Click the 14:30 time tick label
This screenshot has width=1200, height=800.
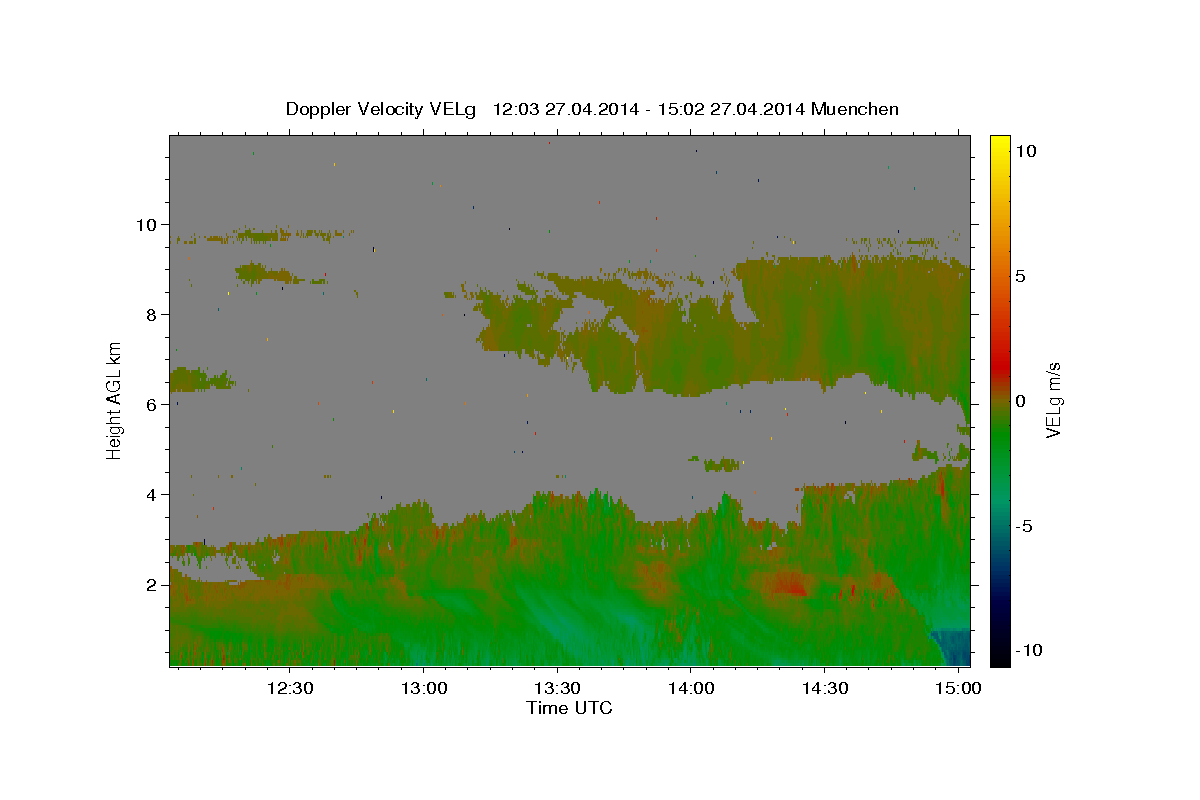[x=825, y=689]
